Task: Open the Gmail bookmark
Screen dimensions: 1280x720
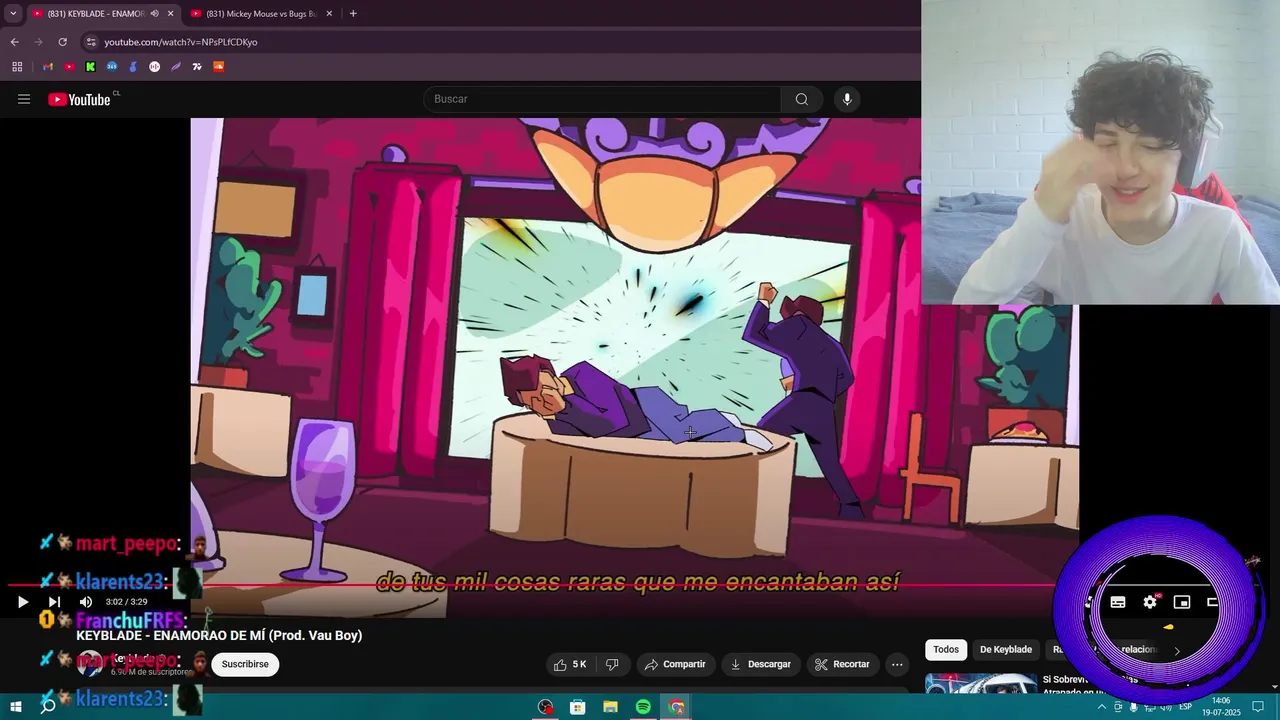Action: click(x=47, y=67)
